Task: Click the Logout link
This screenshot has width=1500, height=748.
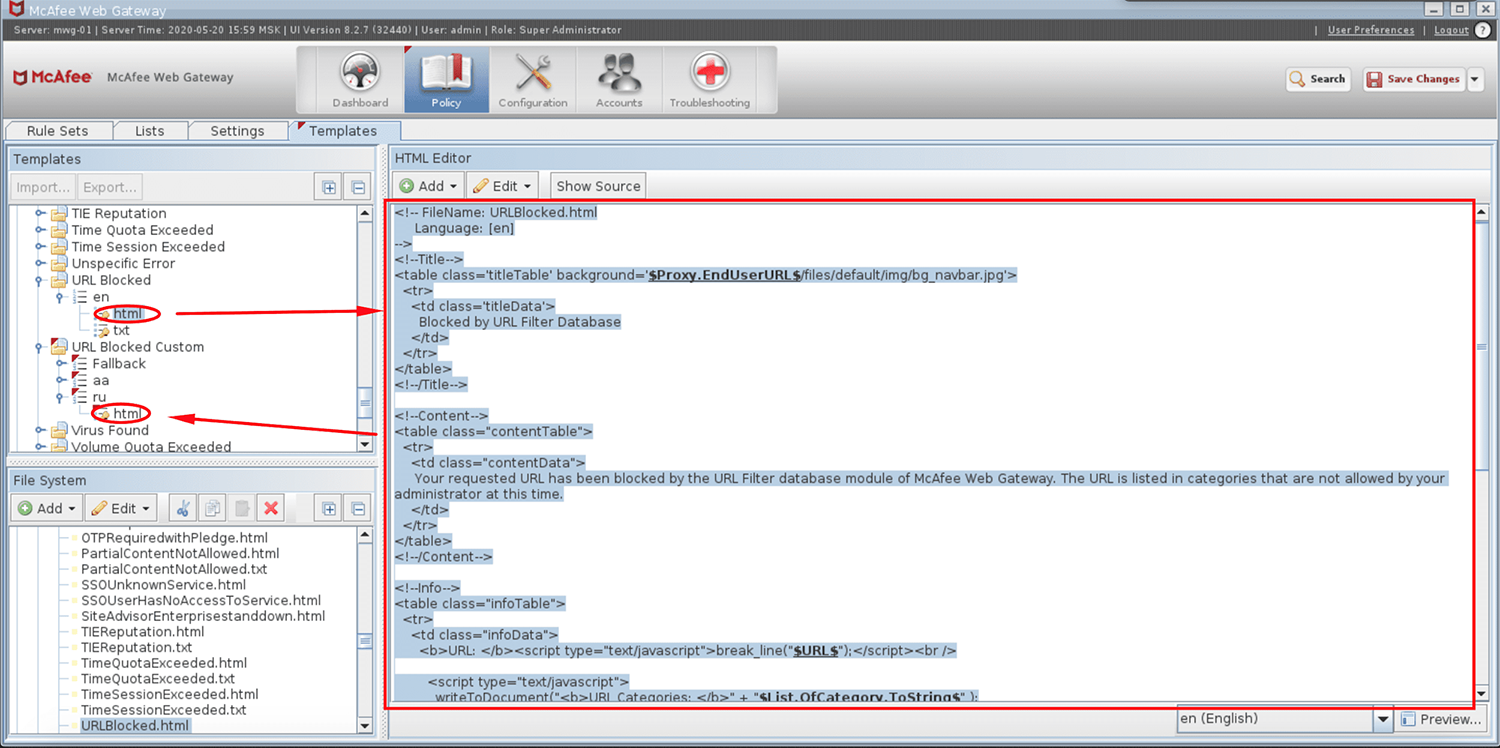Action: tap(1451, 30)
